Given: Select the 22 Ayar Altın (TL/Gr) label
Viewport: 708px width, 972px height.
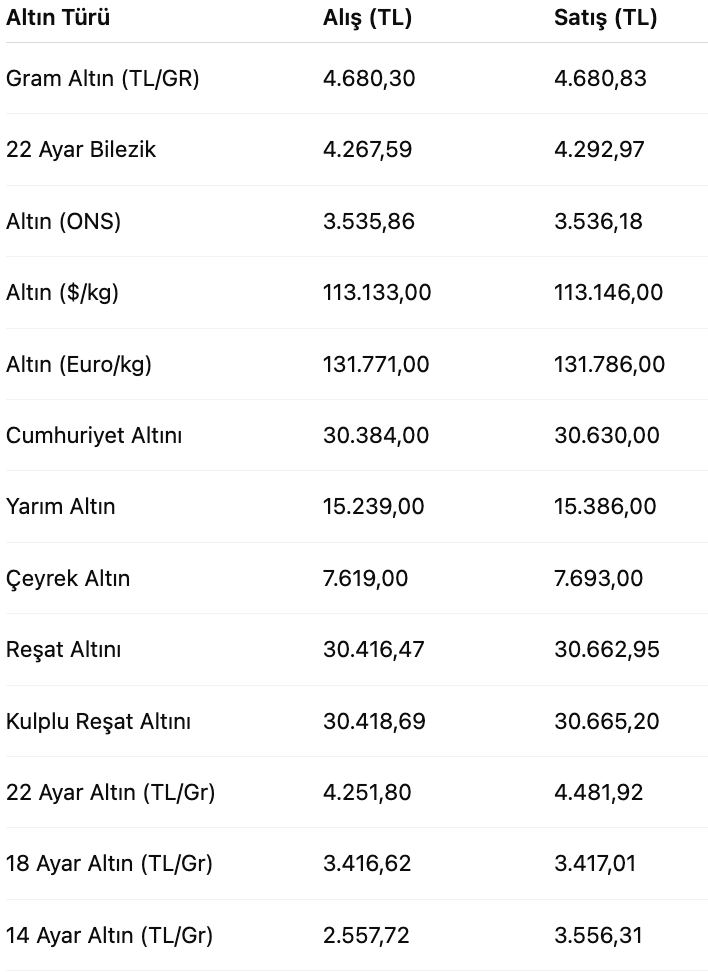Looking at the screenshot, I should point(110,792).
